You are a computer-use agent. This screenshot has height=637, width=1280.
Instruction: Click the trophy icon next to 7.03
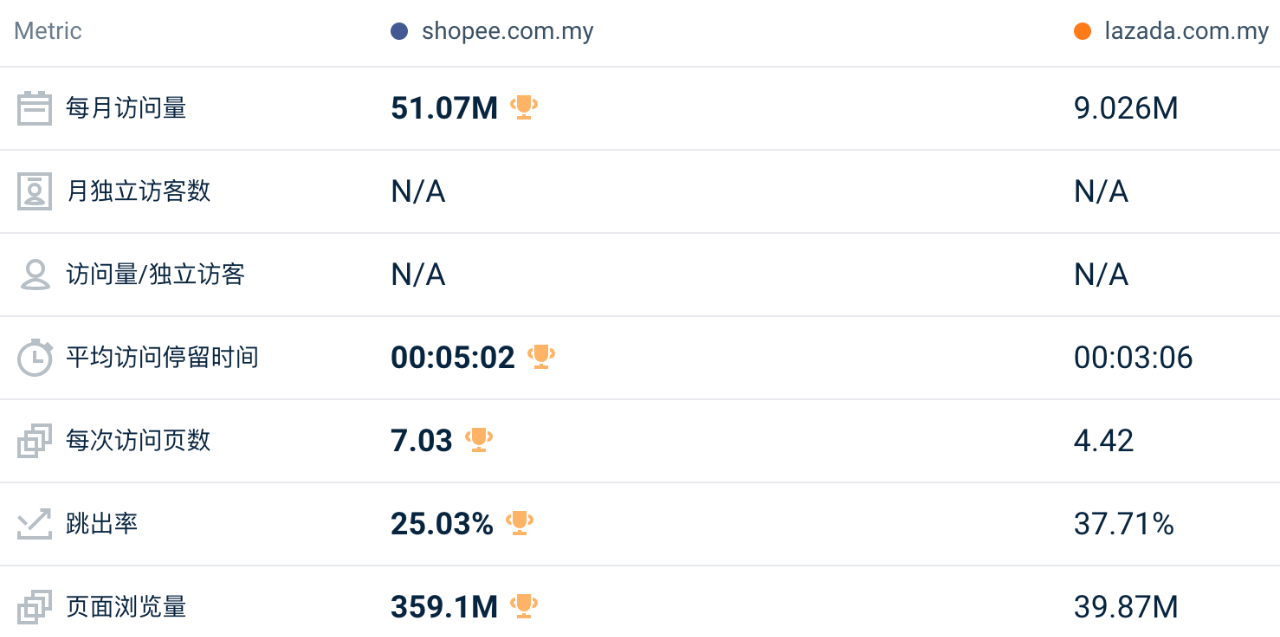pyautogui.click(x=479, y=439)
